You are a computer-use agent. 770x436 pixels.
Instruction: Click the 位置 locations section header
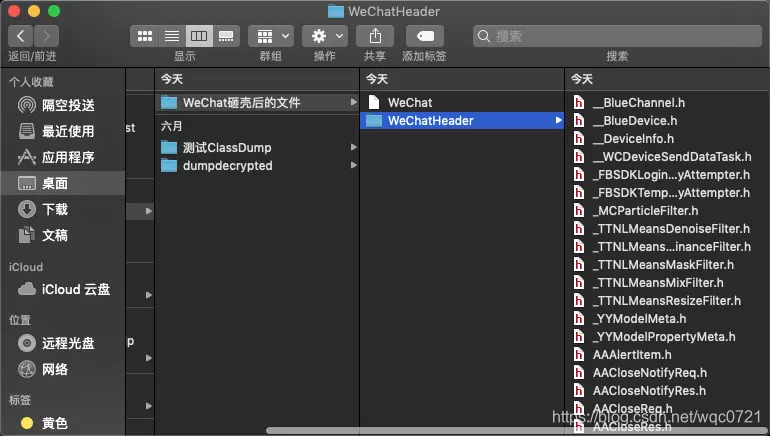[20, 320]
